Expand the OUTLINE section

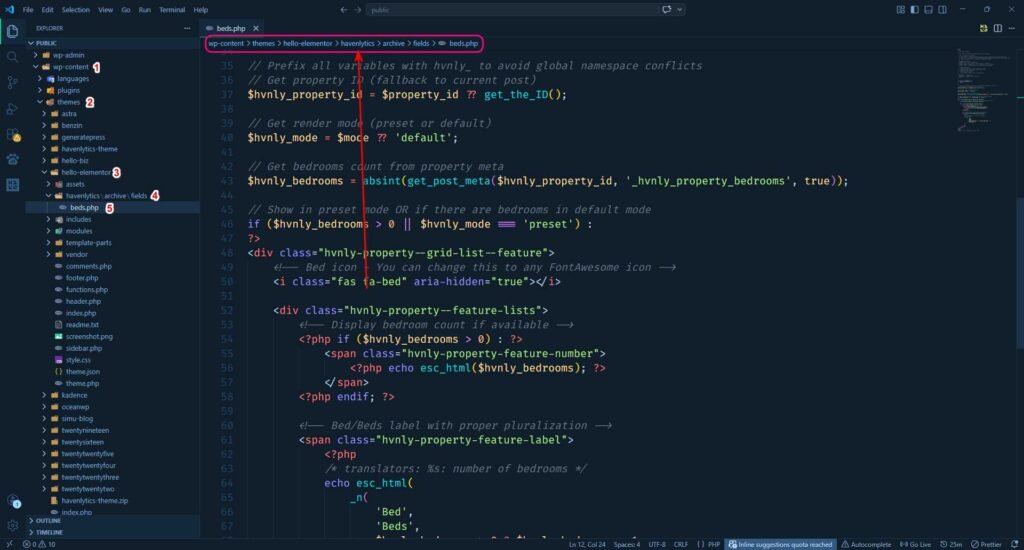point(48,521)
